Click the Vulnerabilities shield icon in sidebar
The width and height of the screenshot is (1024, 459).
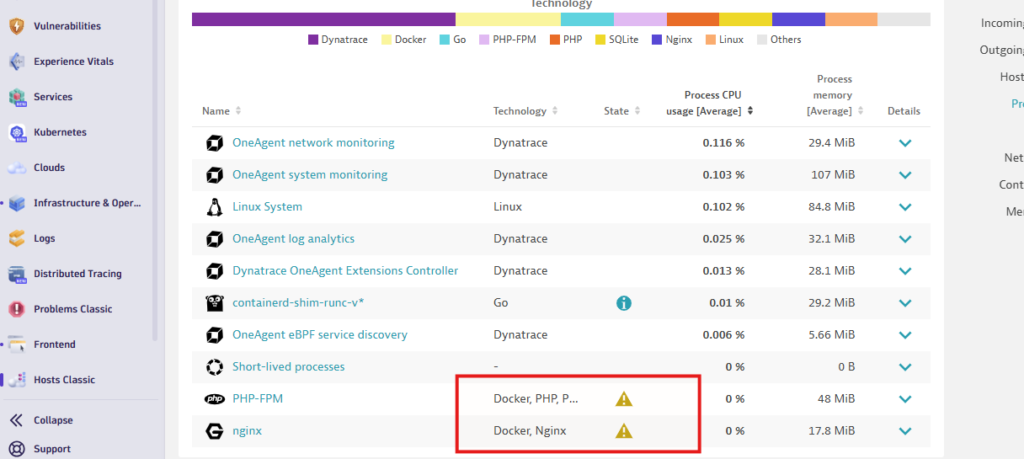[16, 26]
